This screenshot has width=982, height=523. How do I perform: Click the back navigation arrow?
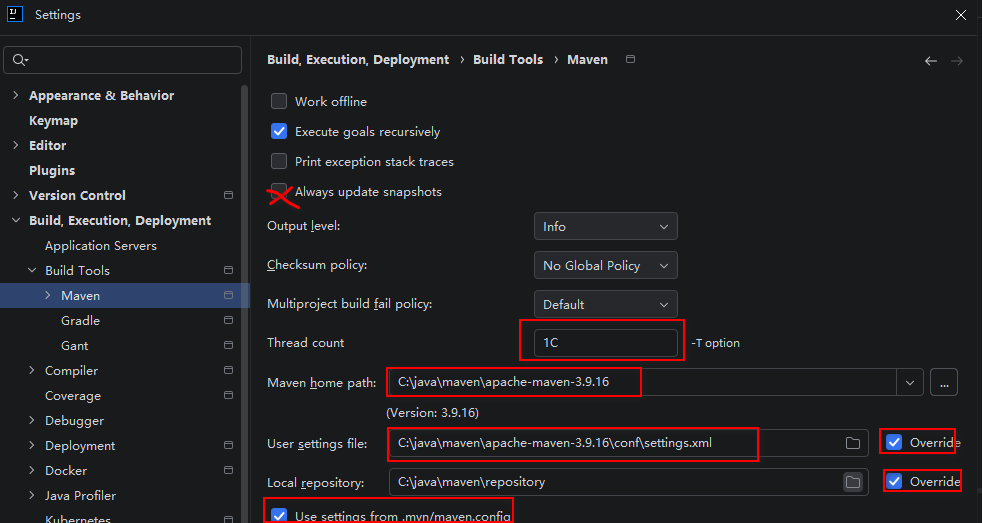931,61
